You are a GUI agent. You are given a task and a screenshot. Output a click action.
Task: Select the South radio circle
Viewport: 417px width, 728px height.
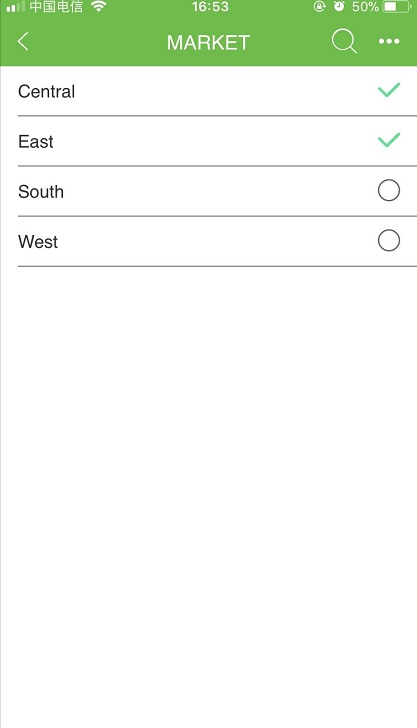pos(389,190)
